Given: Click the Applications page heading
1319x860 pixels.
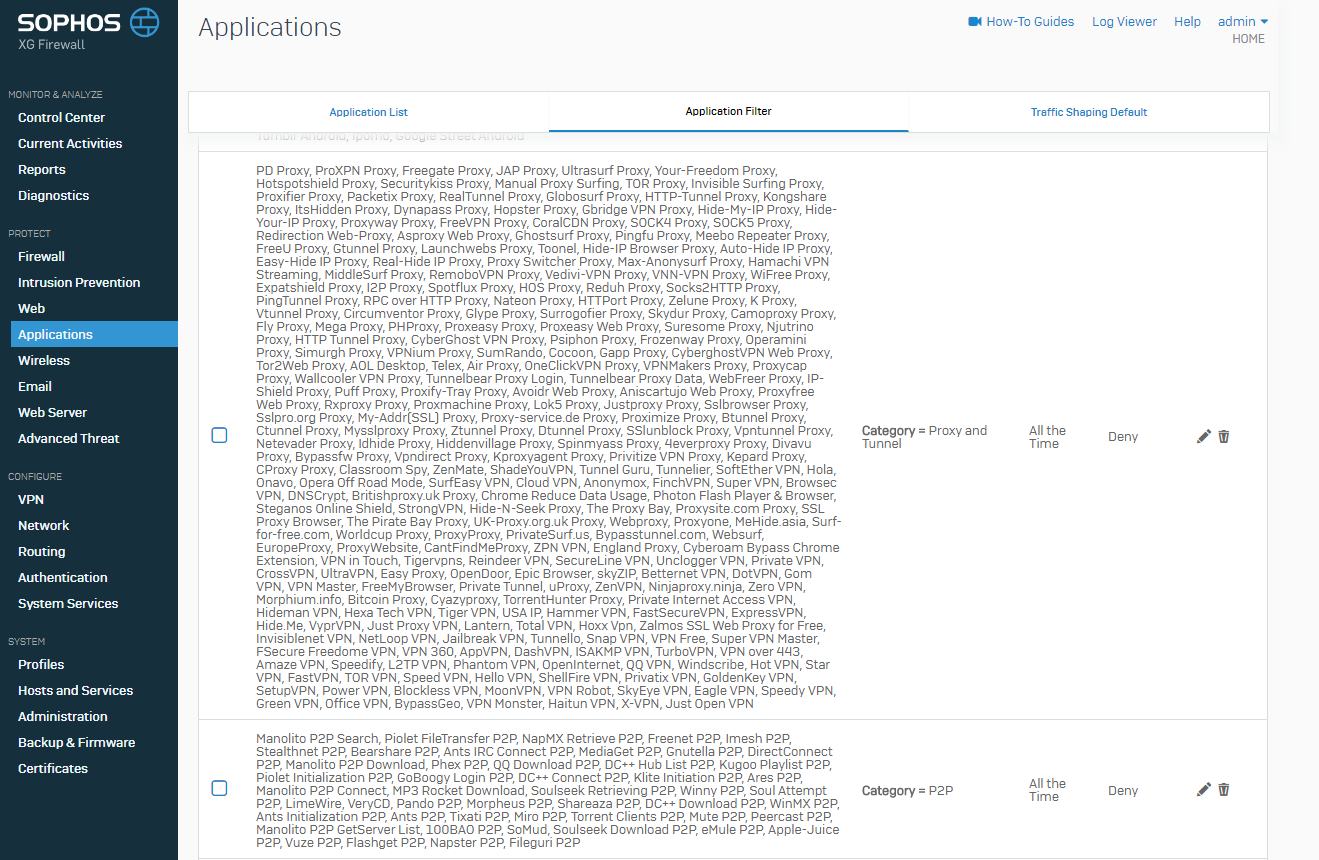Looking at the screenshot, I should click(x=270, y=28).
